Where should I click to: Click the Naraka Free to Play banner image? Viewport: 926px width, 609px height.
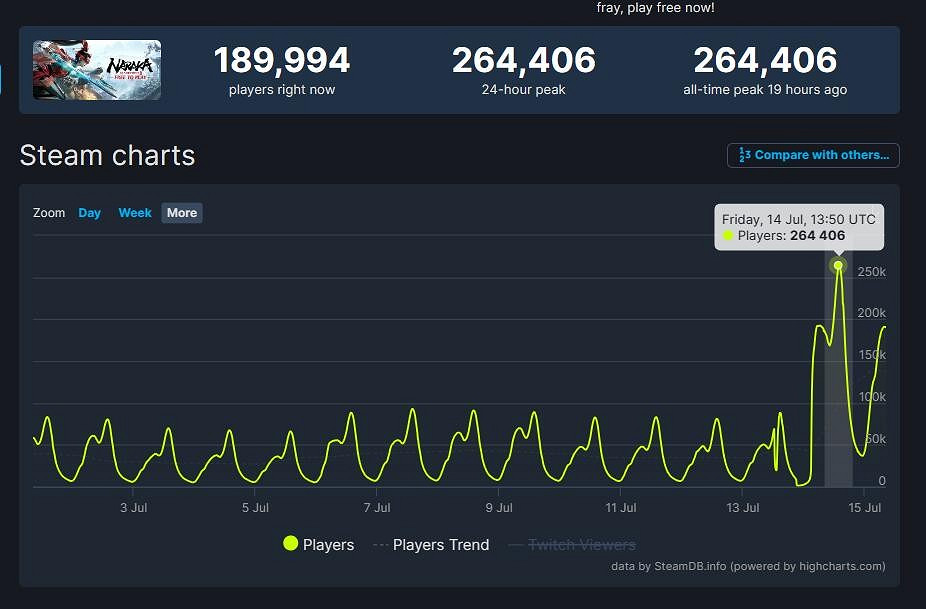coord(96,69)
